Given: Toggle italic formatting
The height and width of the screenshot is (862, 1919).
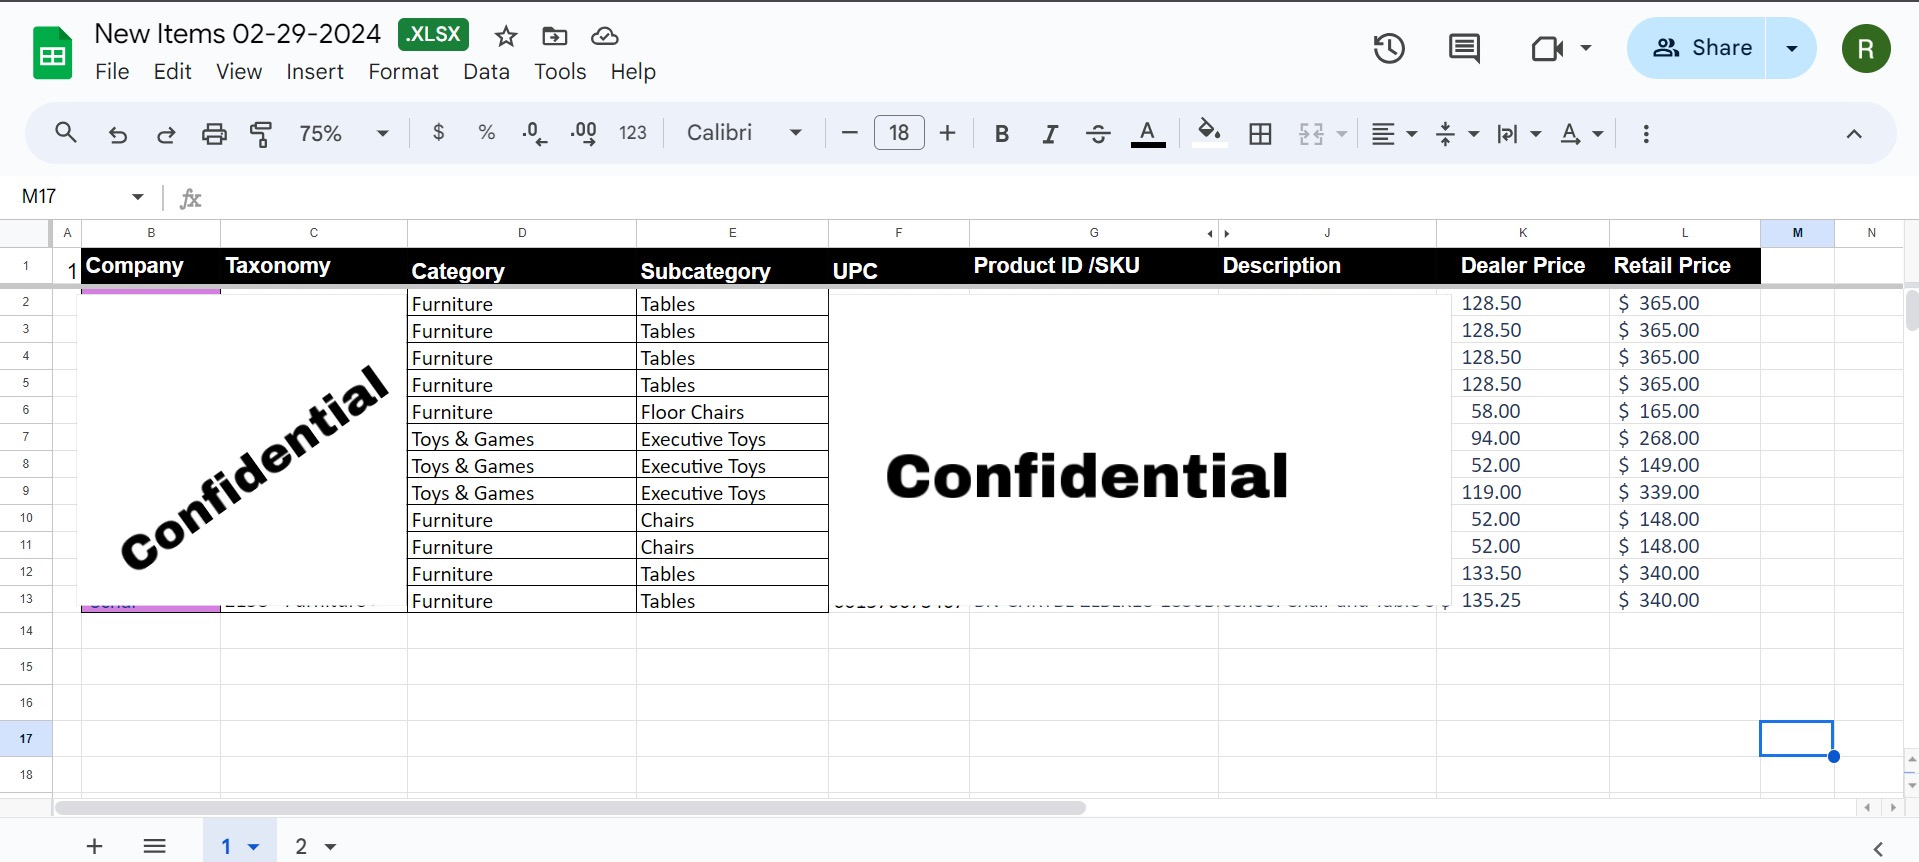Looking at the screenshot, I should tap(1050, 133).
